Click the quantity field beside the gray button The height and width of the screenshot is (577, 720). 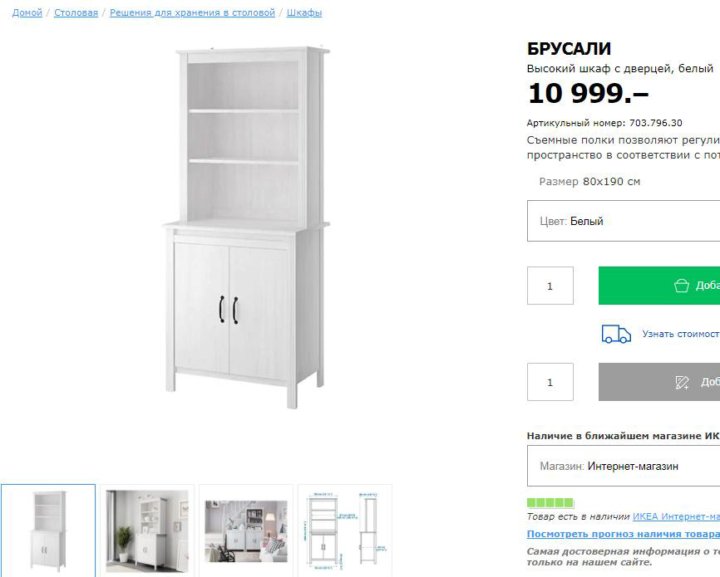point(550,382)
